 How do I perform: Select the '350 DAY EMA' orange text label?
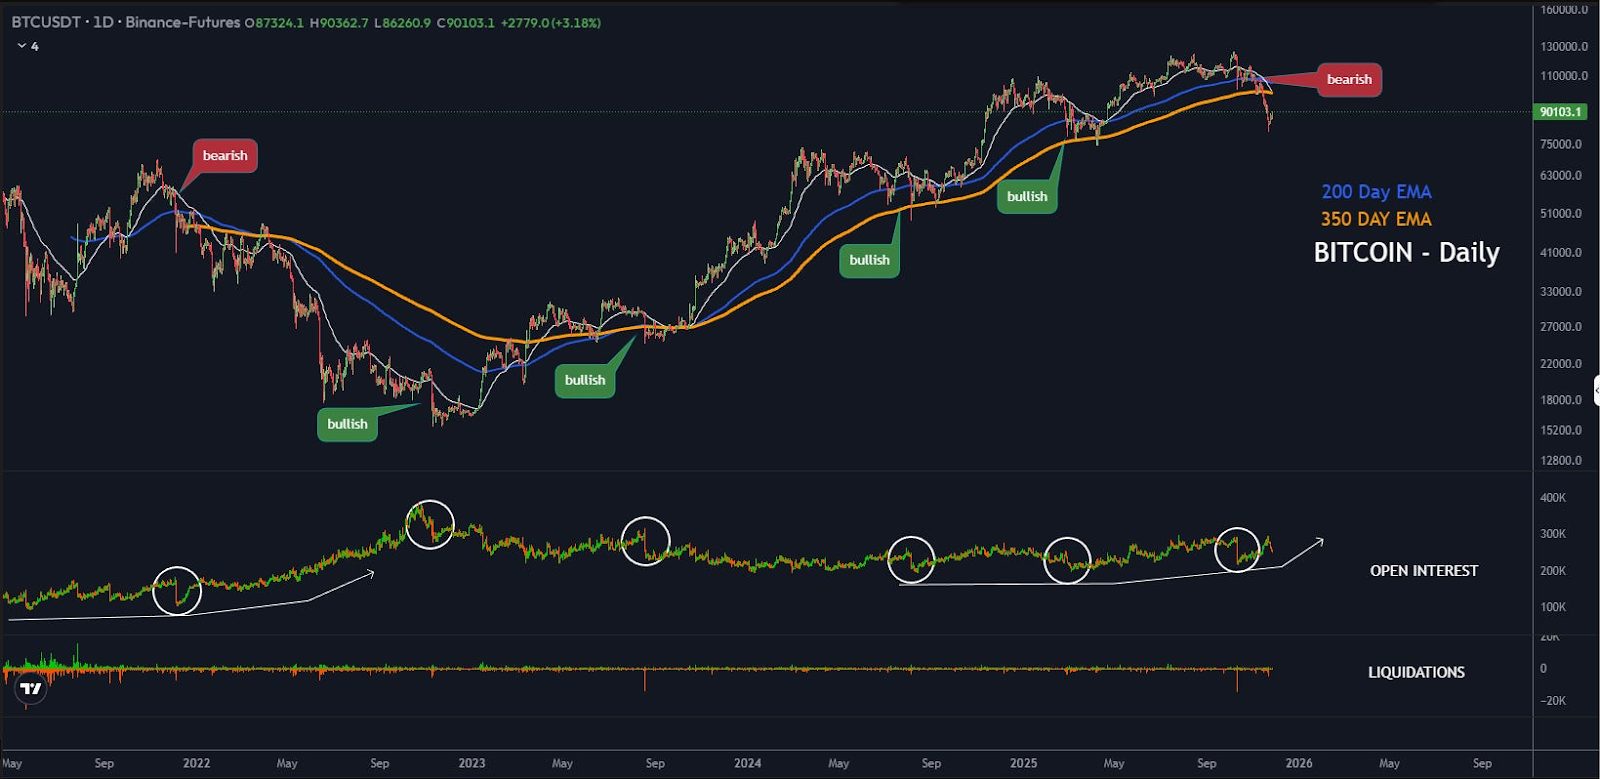click(x=1376, y=219)
